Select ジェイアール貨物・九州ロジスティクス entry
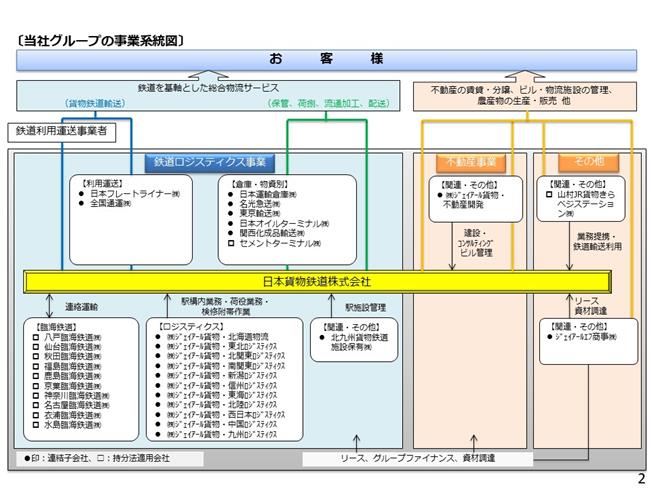 click(216, 434)
